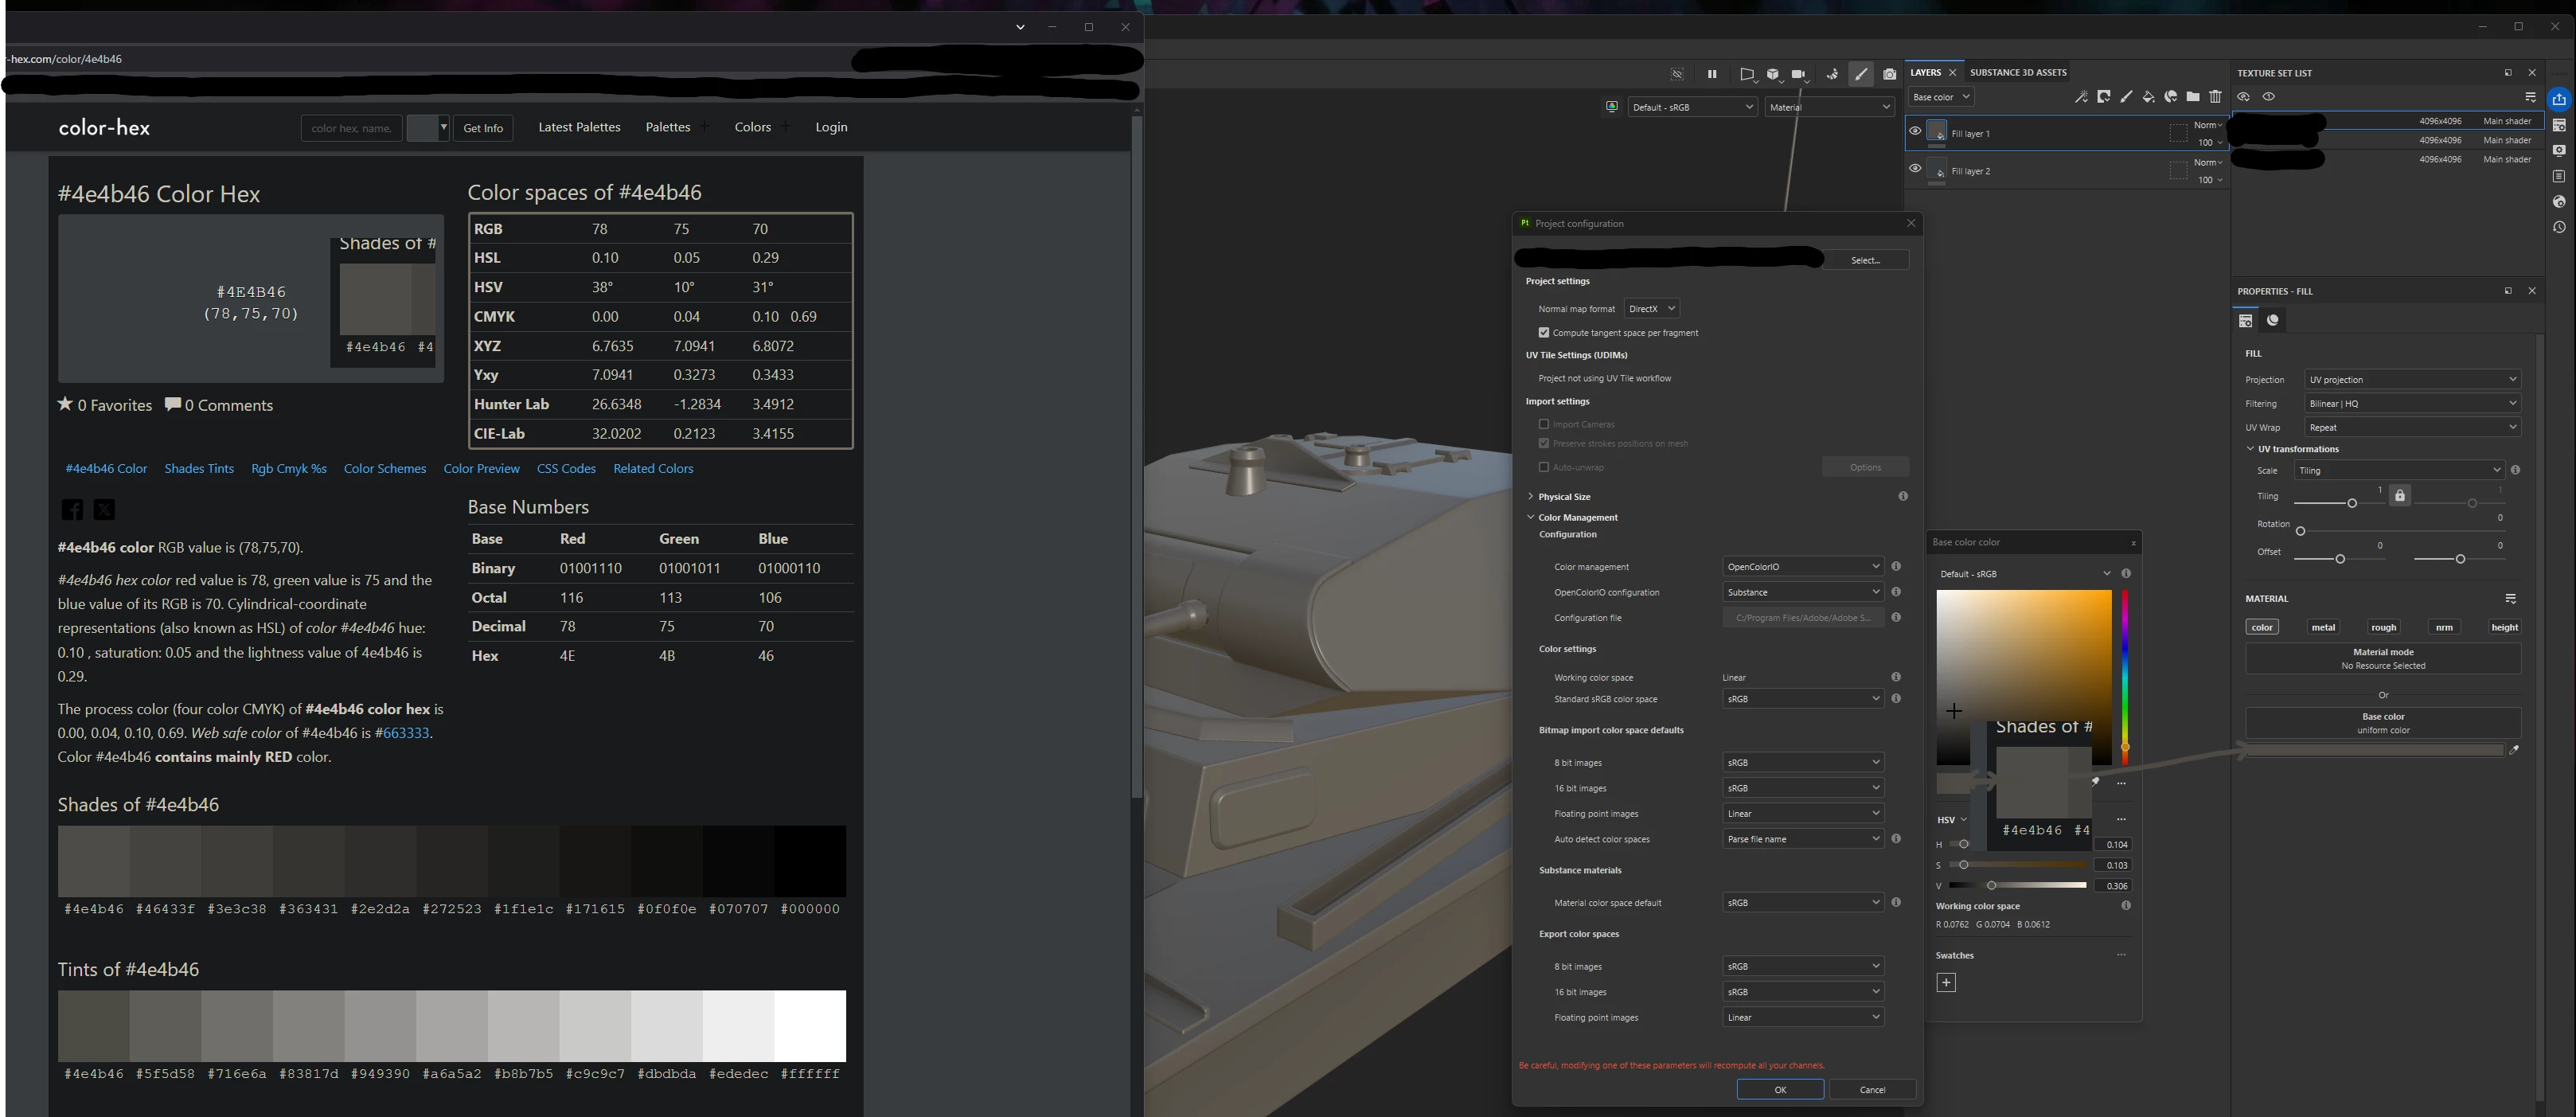Viewport: 2576px width, 1117px height.
Task: Uncheck Compute tangent space per fragment
Action: (1544, 332)
